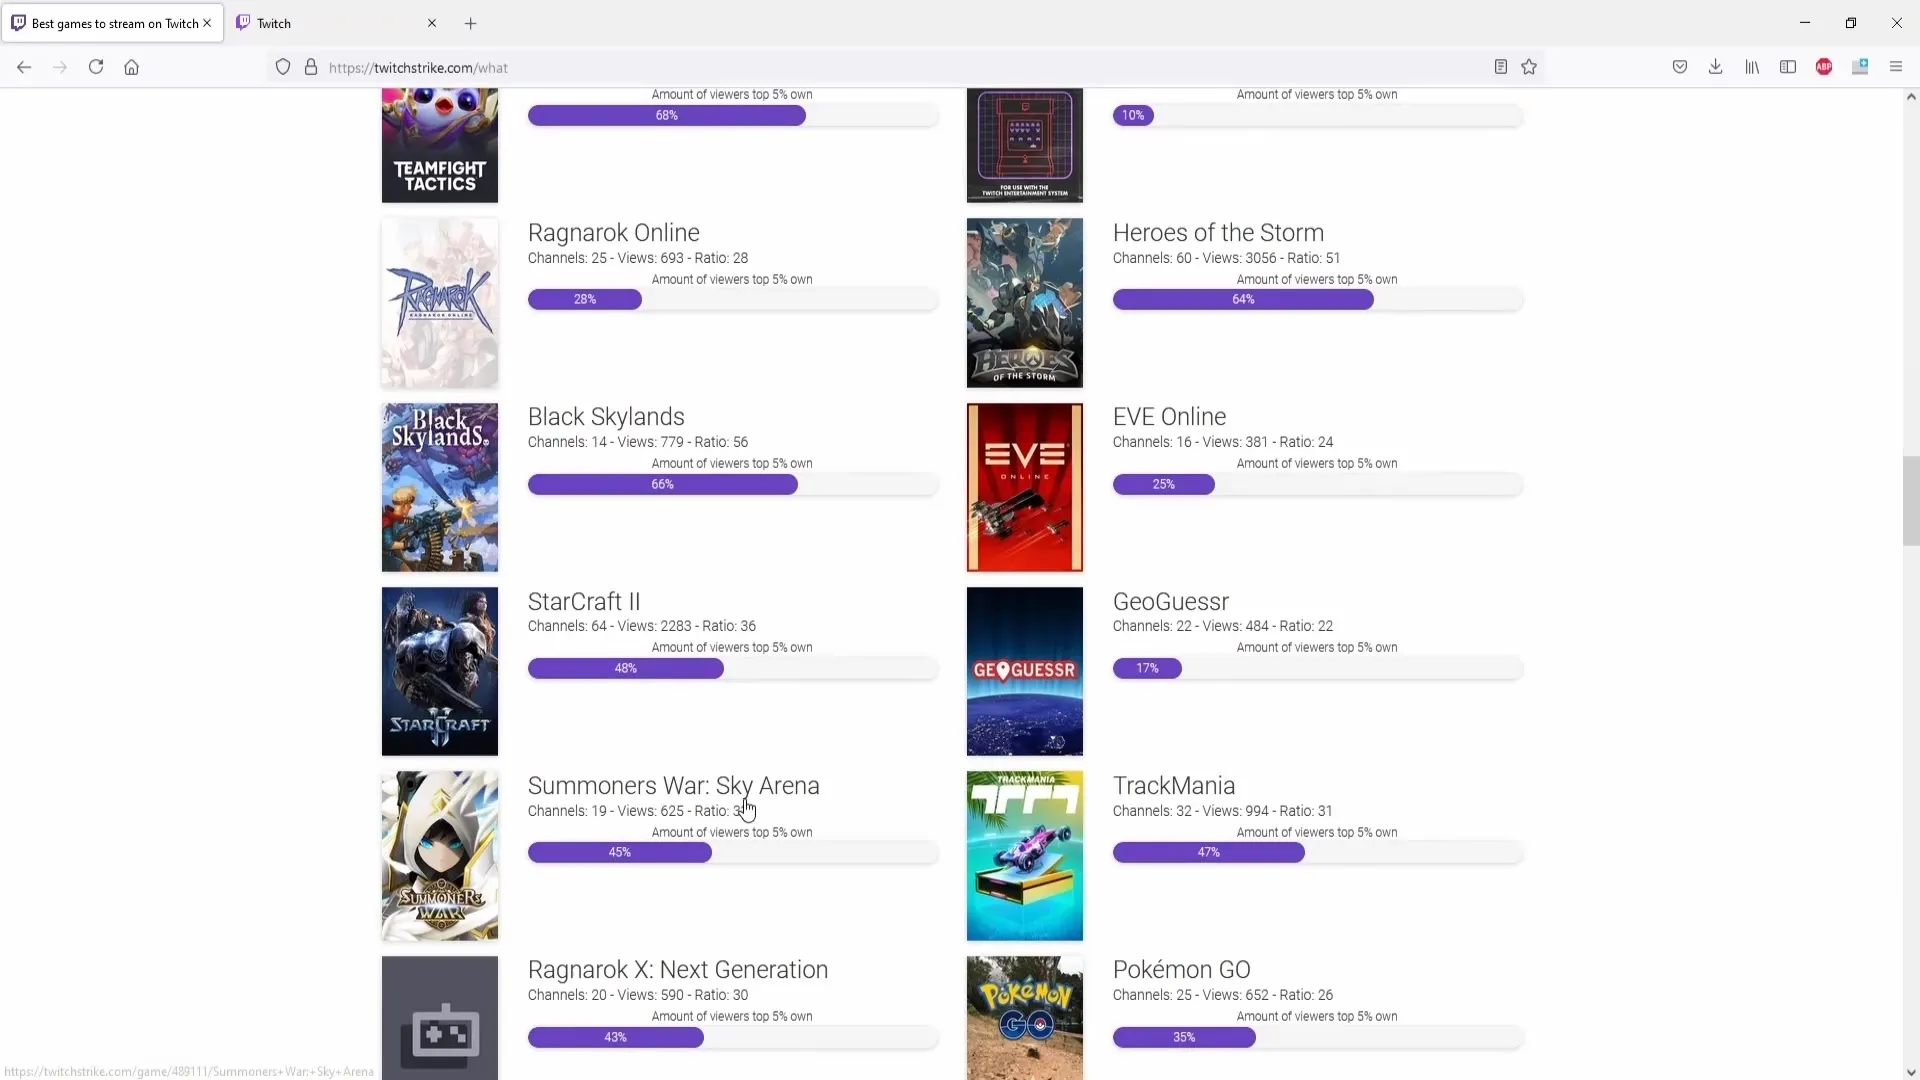Click the Summoners War: Sky Arena link

tap(674, 786)
